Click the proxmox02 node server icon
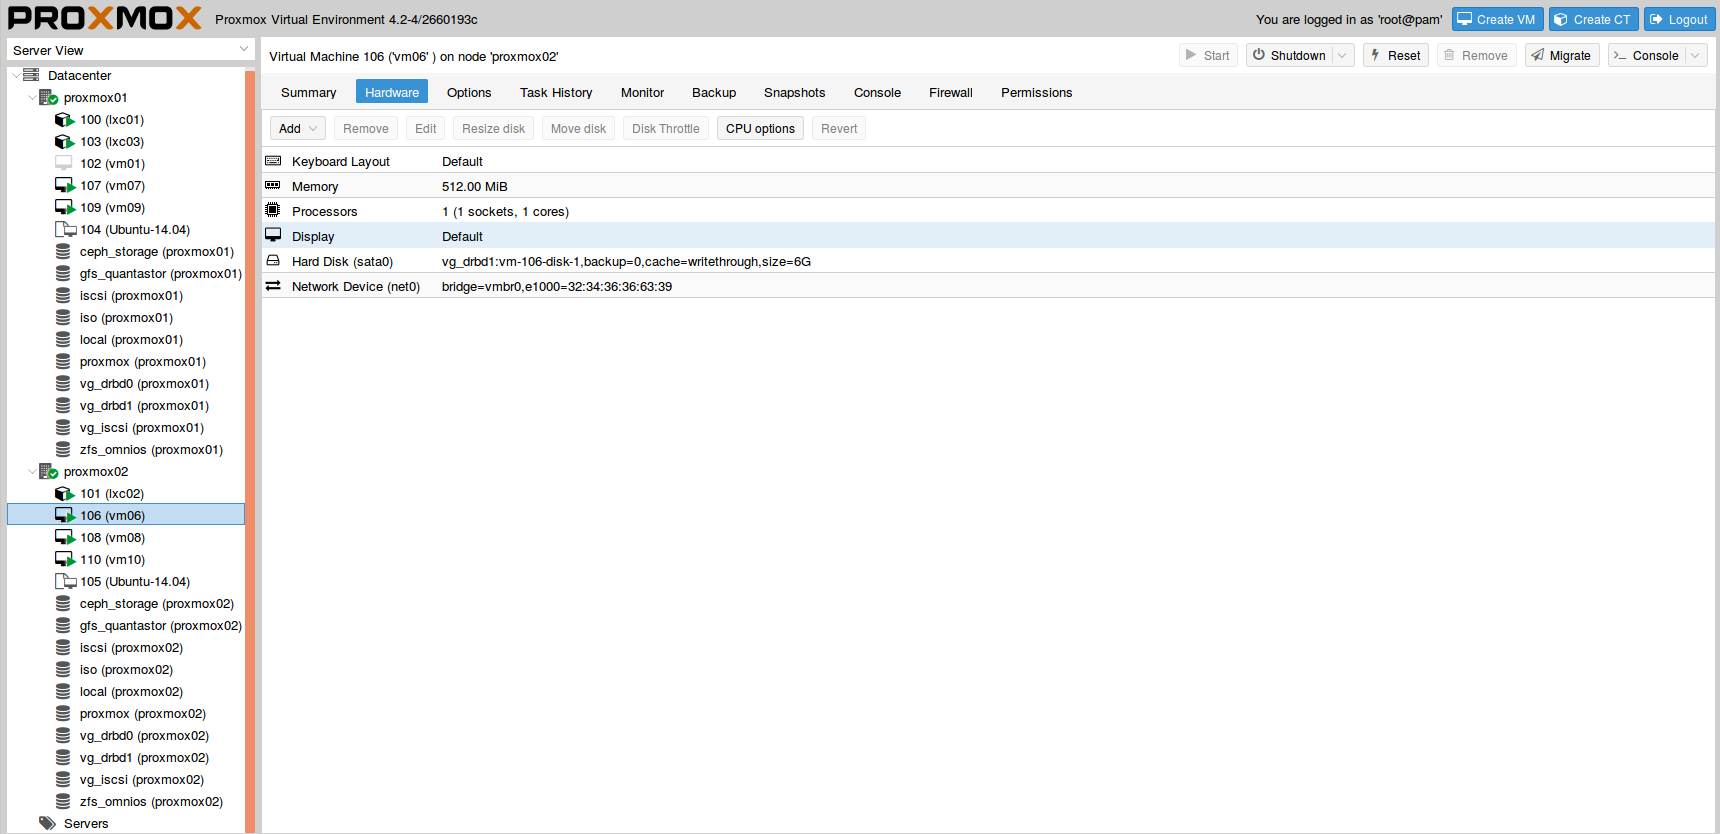Viewport: 1720px width, 834px height. 48,472
